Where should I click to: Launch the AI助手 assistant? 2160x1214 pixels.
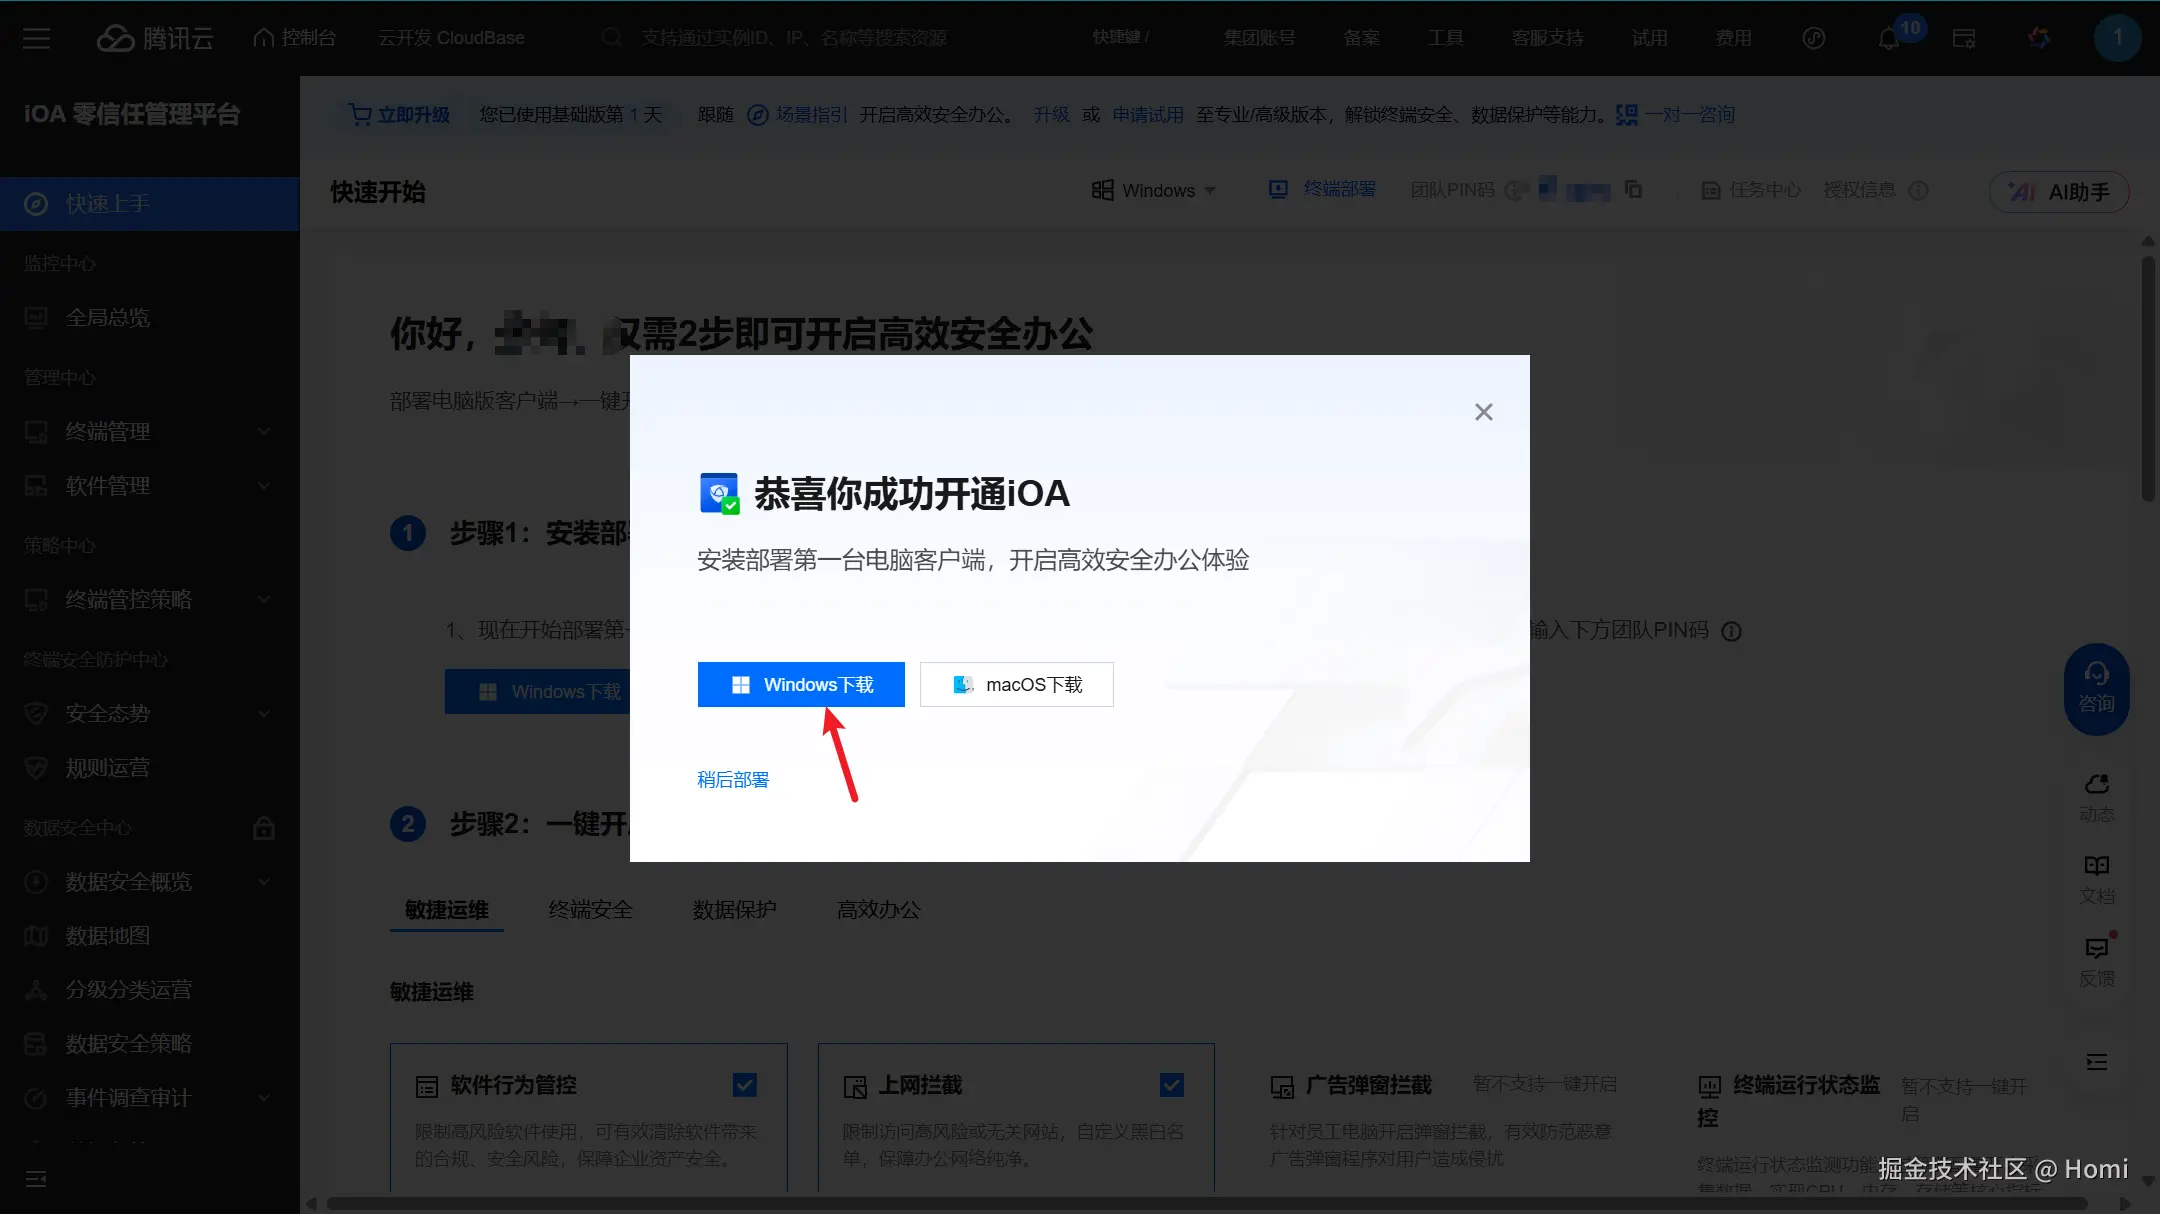(2058, 191)
